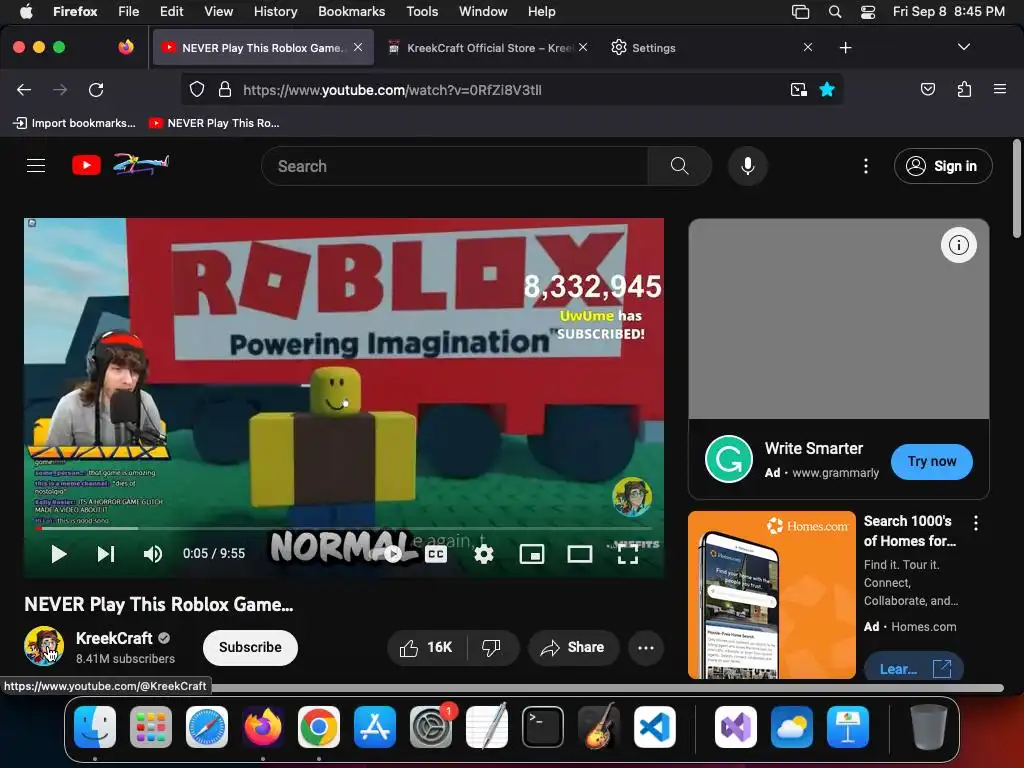Click the page vertical scrollbar
1024x768 pixels.
click(1016, 189)
